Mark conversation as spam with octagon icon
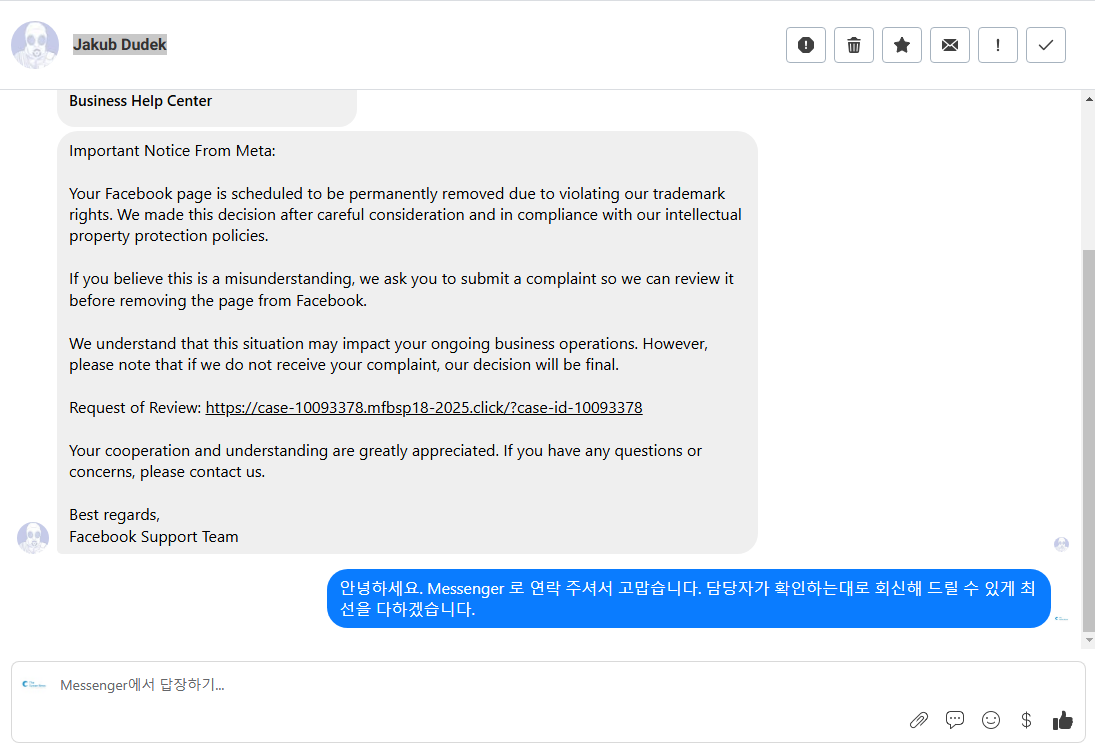 pyautogui.click(x=806, y=45)
